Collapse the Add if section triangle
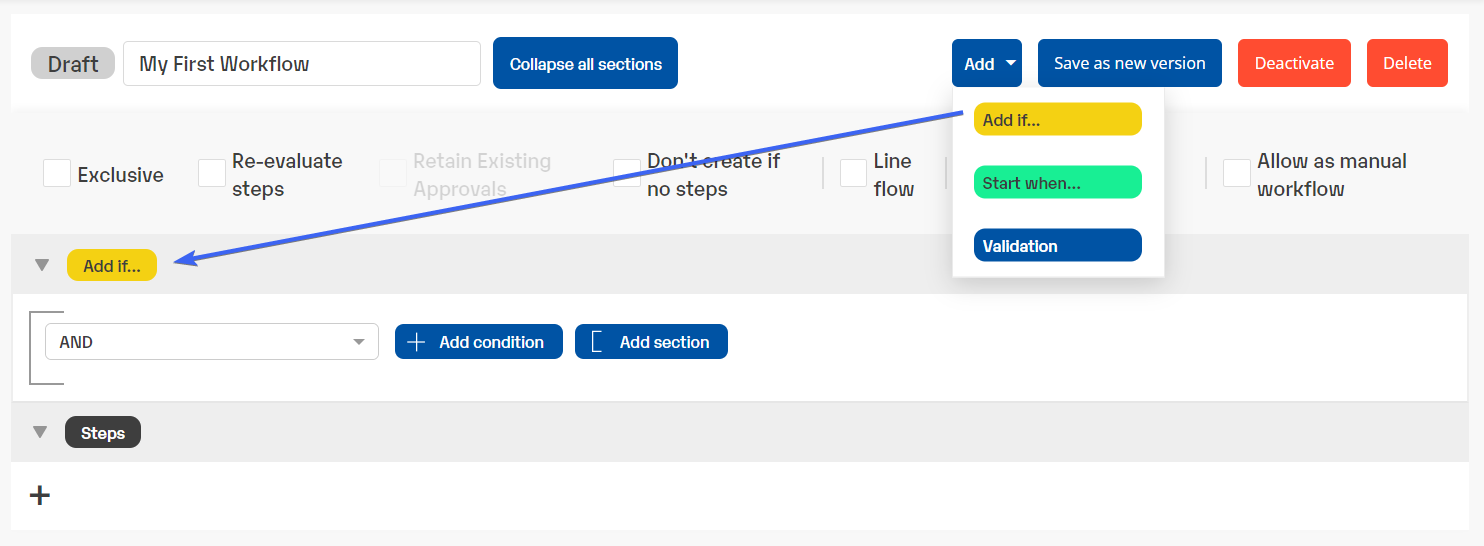Viewport: 1484px width, 546px height. [x=41, y=265]
